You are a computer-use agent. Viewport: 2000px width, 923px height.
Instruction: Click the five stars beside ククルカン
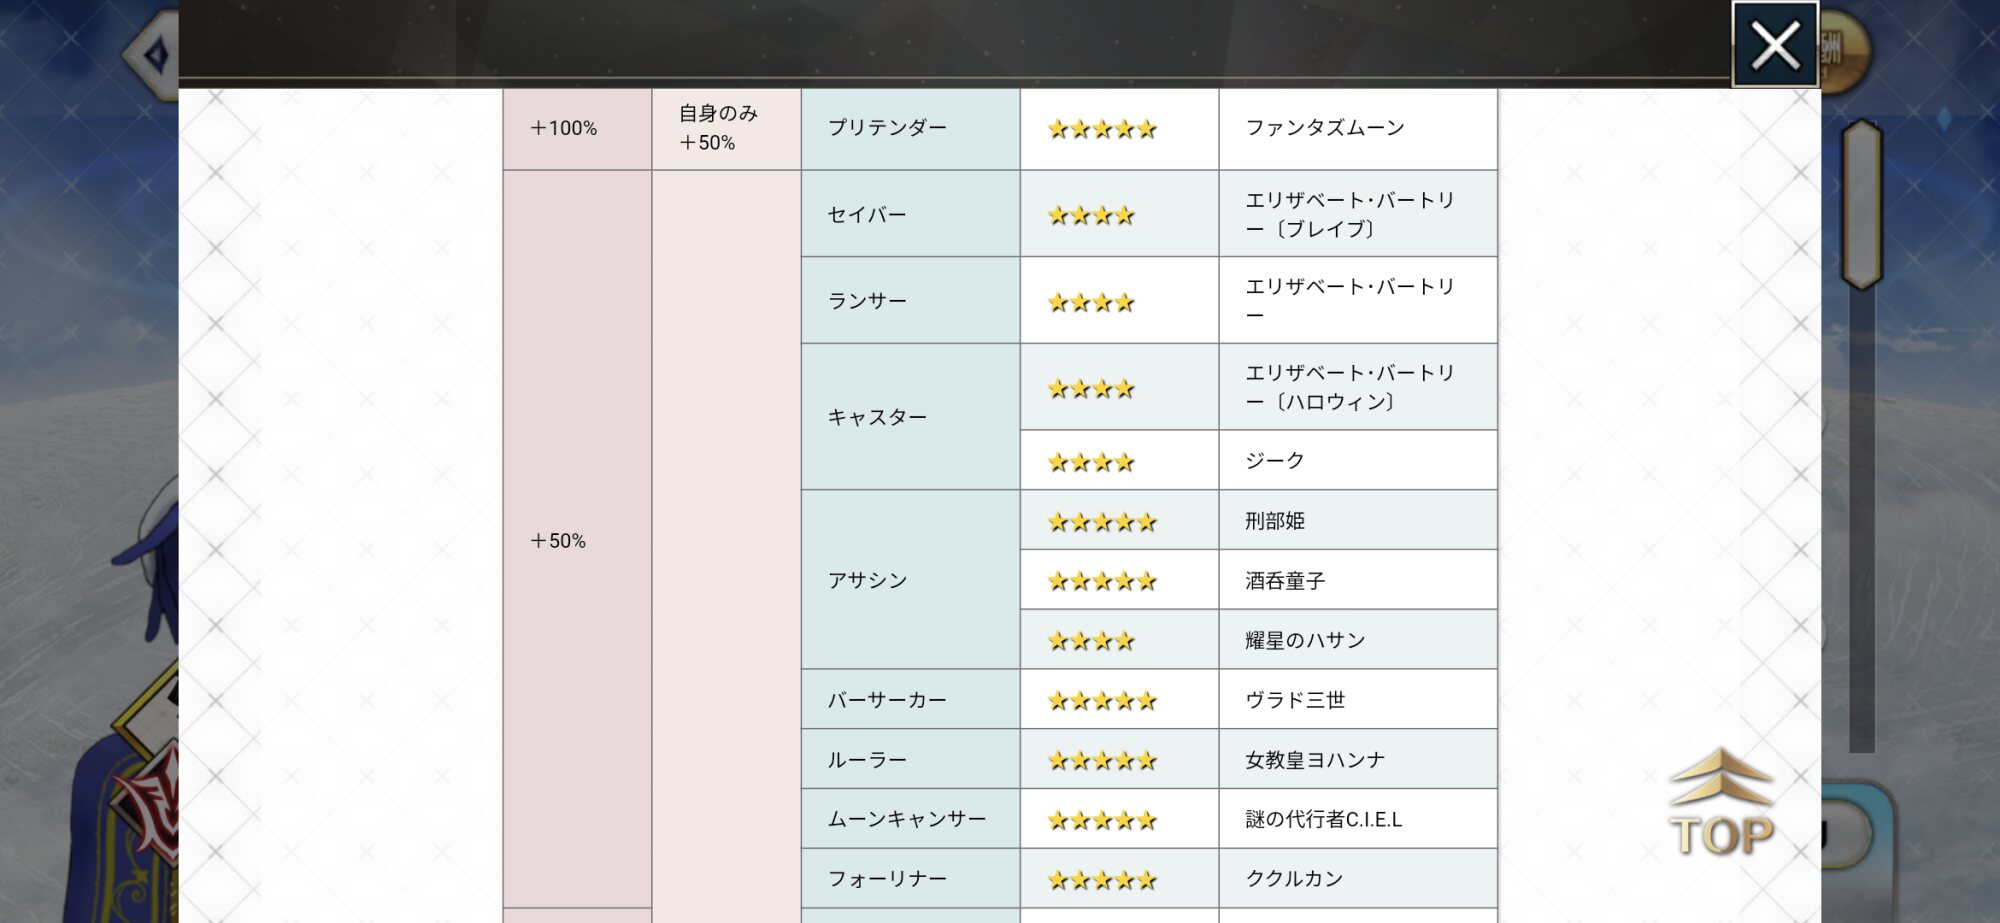[1101, 880]
